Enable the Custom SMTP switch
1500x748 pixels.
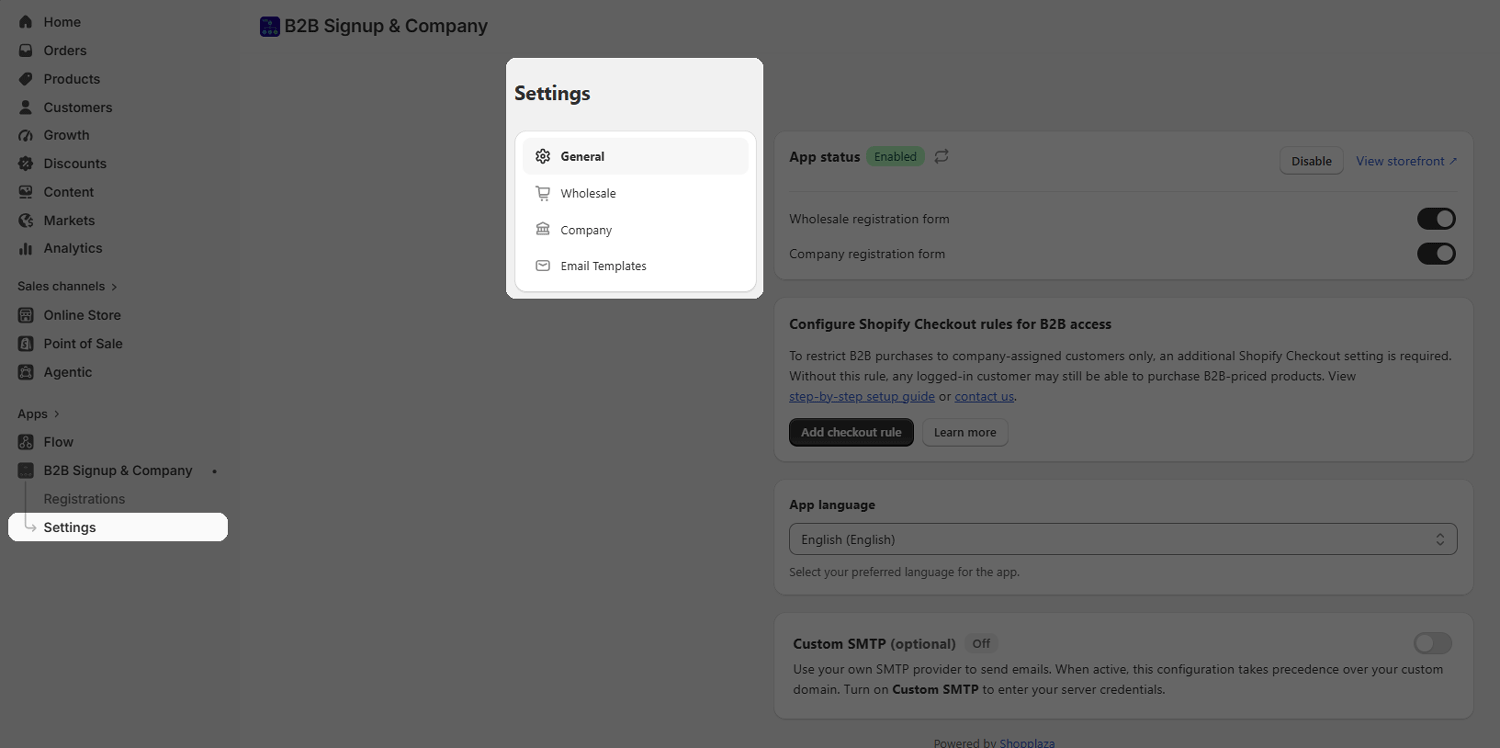coord(1433,643)
